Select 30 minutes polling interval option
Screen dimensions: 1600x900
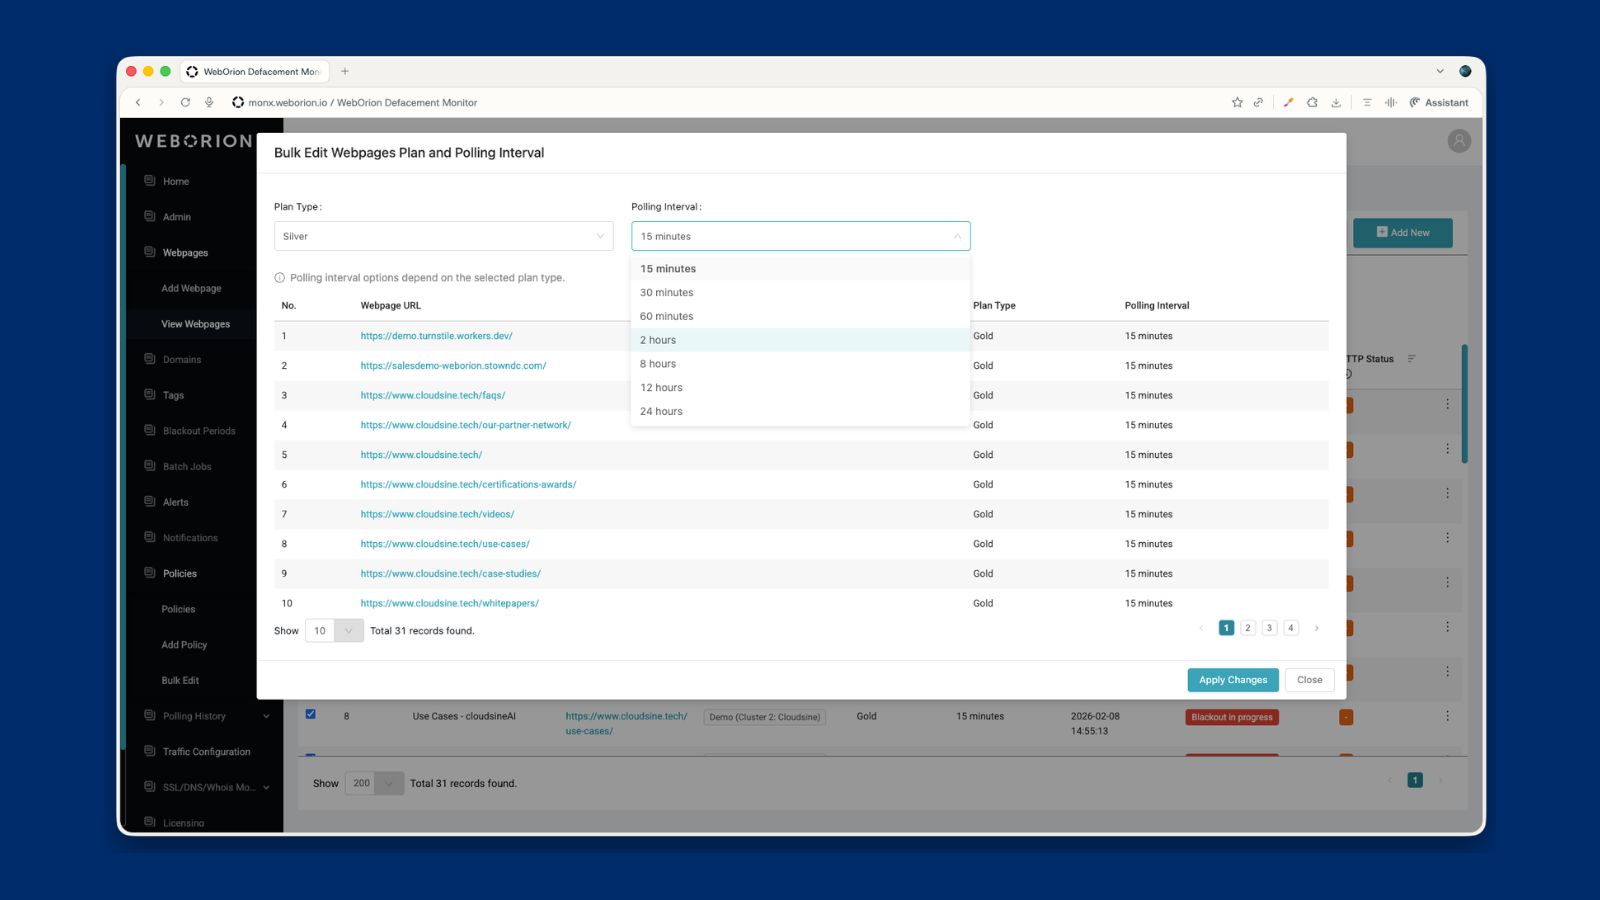(667, 293)
